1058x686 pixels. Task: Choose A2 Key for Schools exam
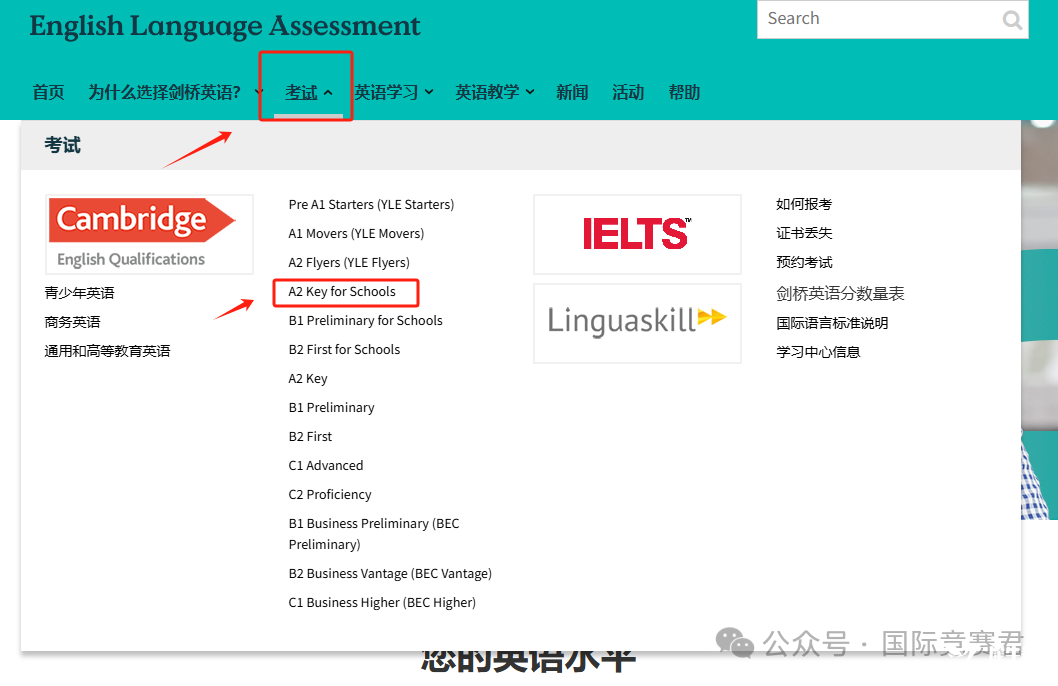click(x=342, y=291)
